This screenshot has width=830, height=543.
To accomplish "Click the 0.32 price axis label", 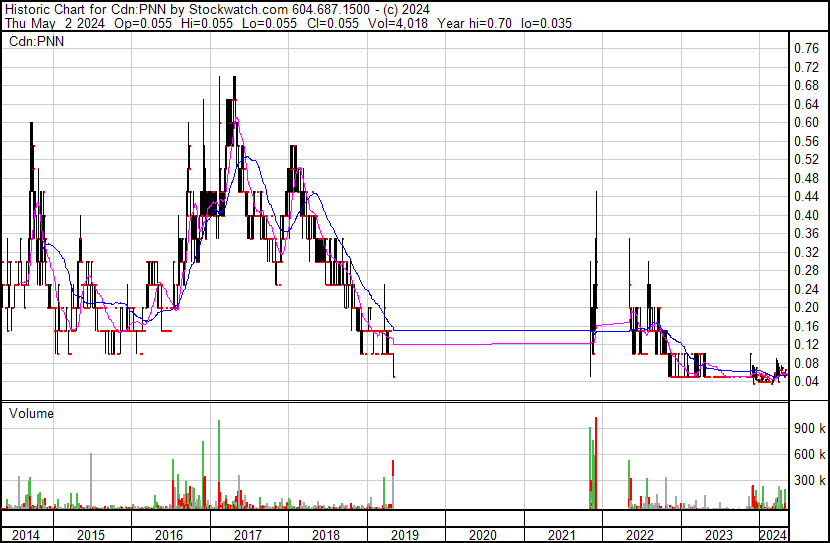I will pos(806,252).
